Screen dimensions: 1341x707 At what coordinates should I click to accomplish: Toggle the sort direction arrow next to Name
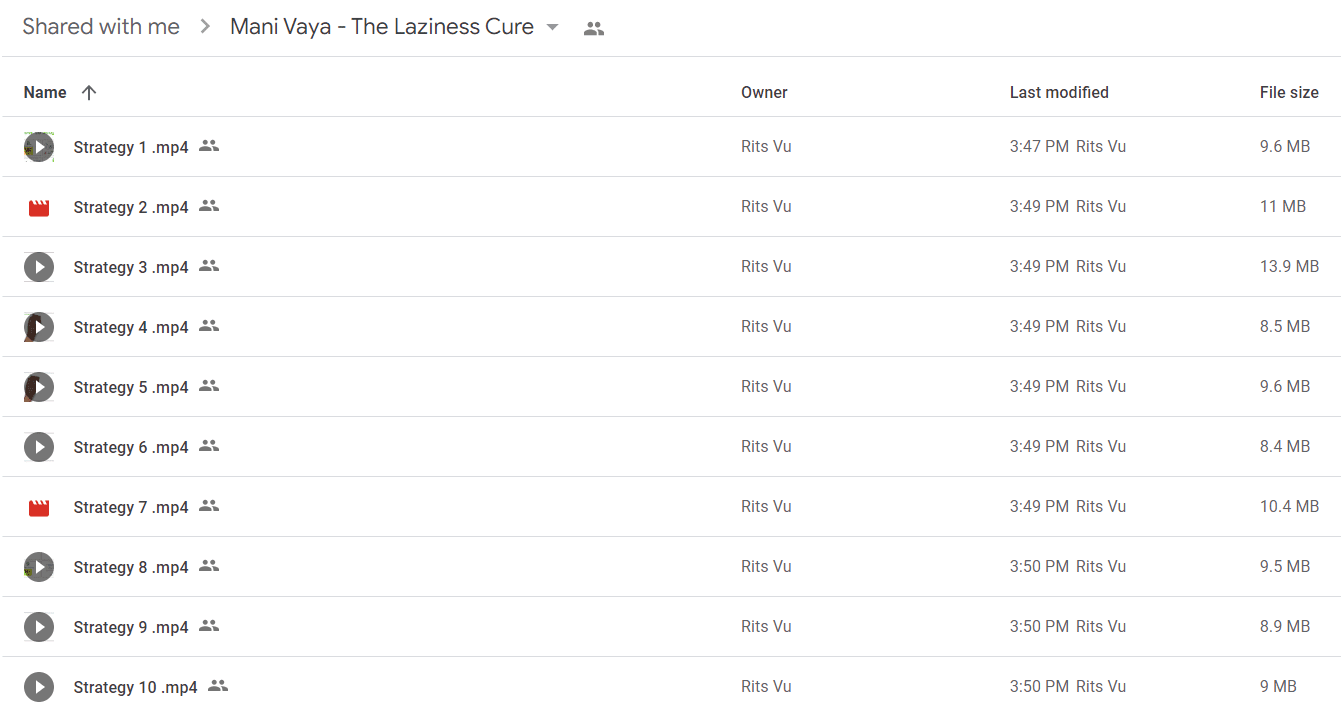tap(89, 92)
